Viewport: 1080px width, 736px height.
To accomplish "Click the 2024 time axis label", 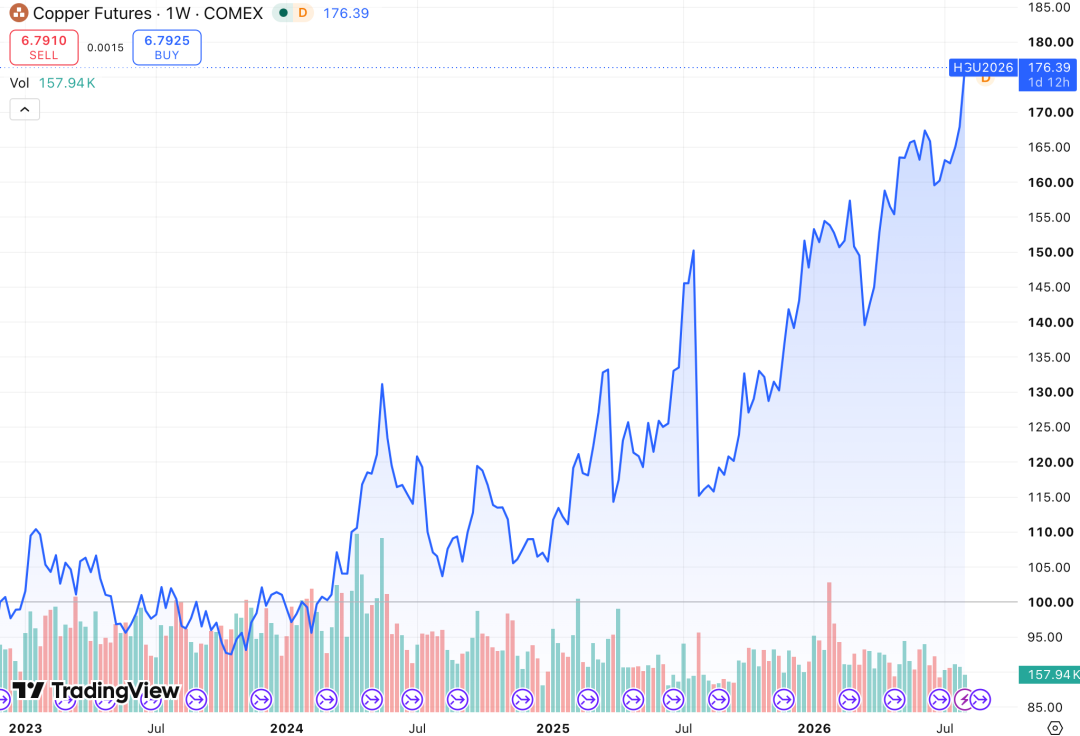I will [287, 728].
